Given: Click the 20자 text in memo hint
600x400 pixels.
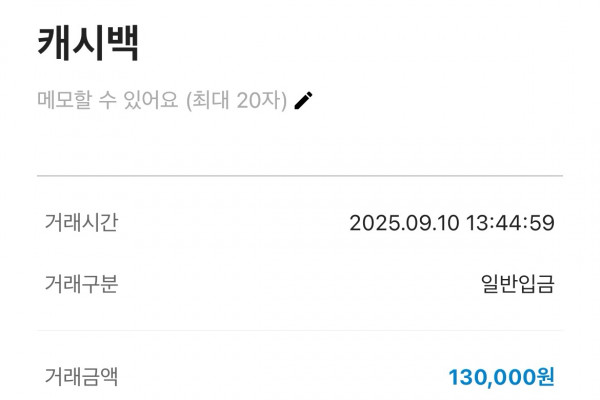Looking at the screenshot, I should pyautogui.click(x=259, y=100).
